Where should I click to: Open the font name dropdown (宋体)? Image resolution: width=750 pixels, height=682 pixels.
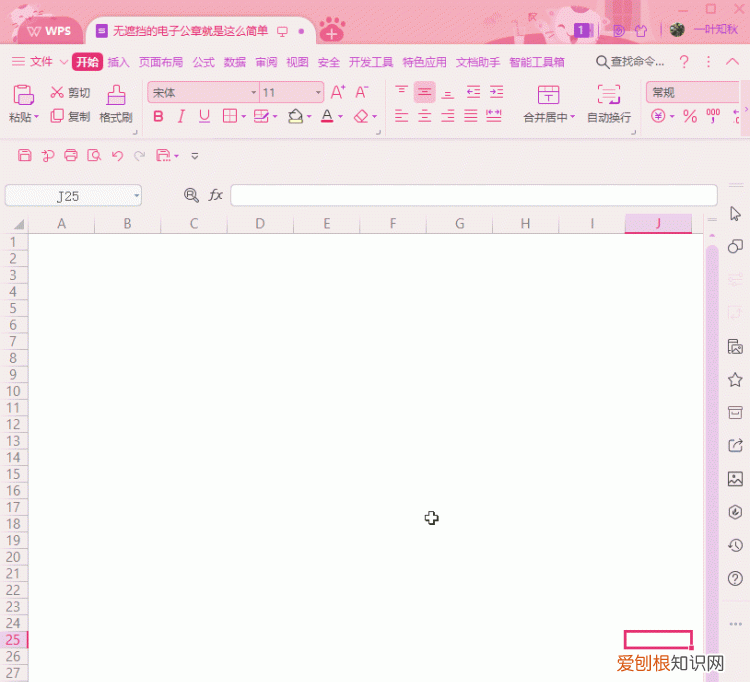click(x=254, y=92)
